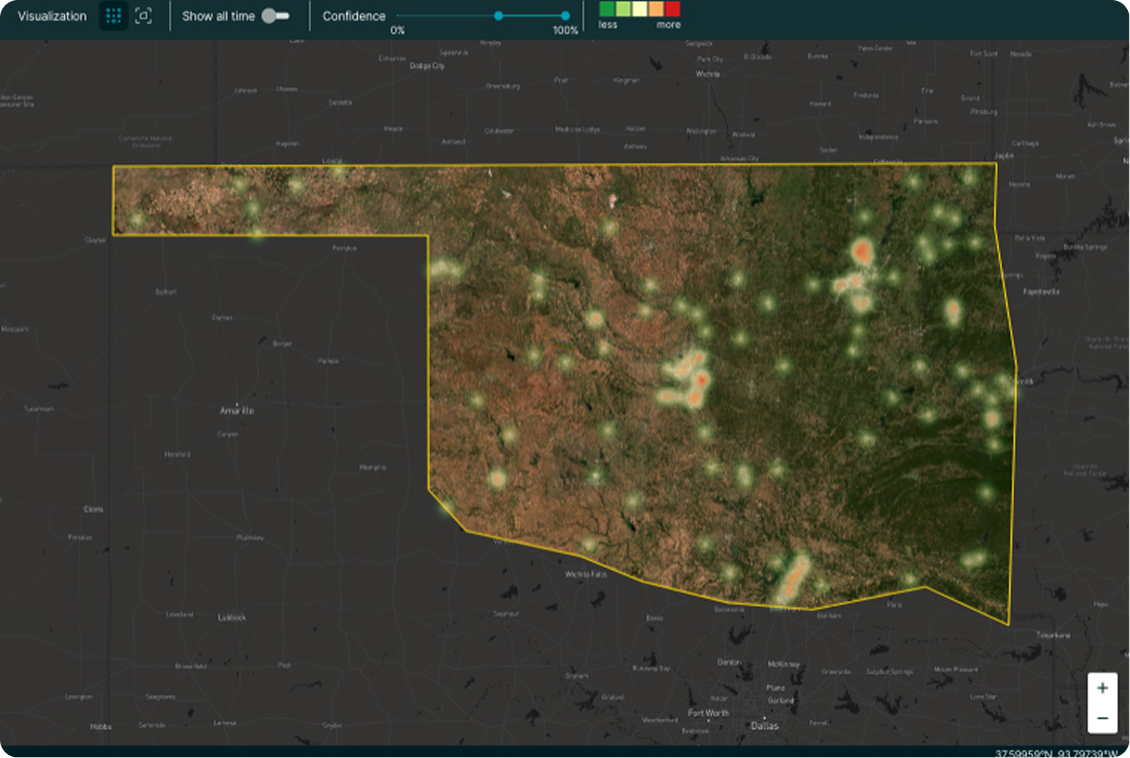1130x758 pixels.
Task: Click the orange legend swatch
Action: click(x=656, y=9)
